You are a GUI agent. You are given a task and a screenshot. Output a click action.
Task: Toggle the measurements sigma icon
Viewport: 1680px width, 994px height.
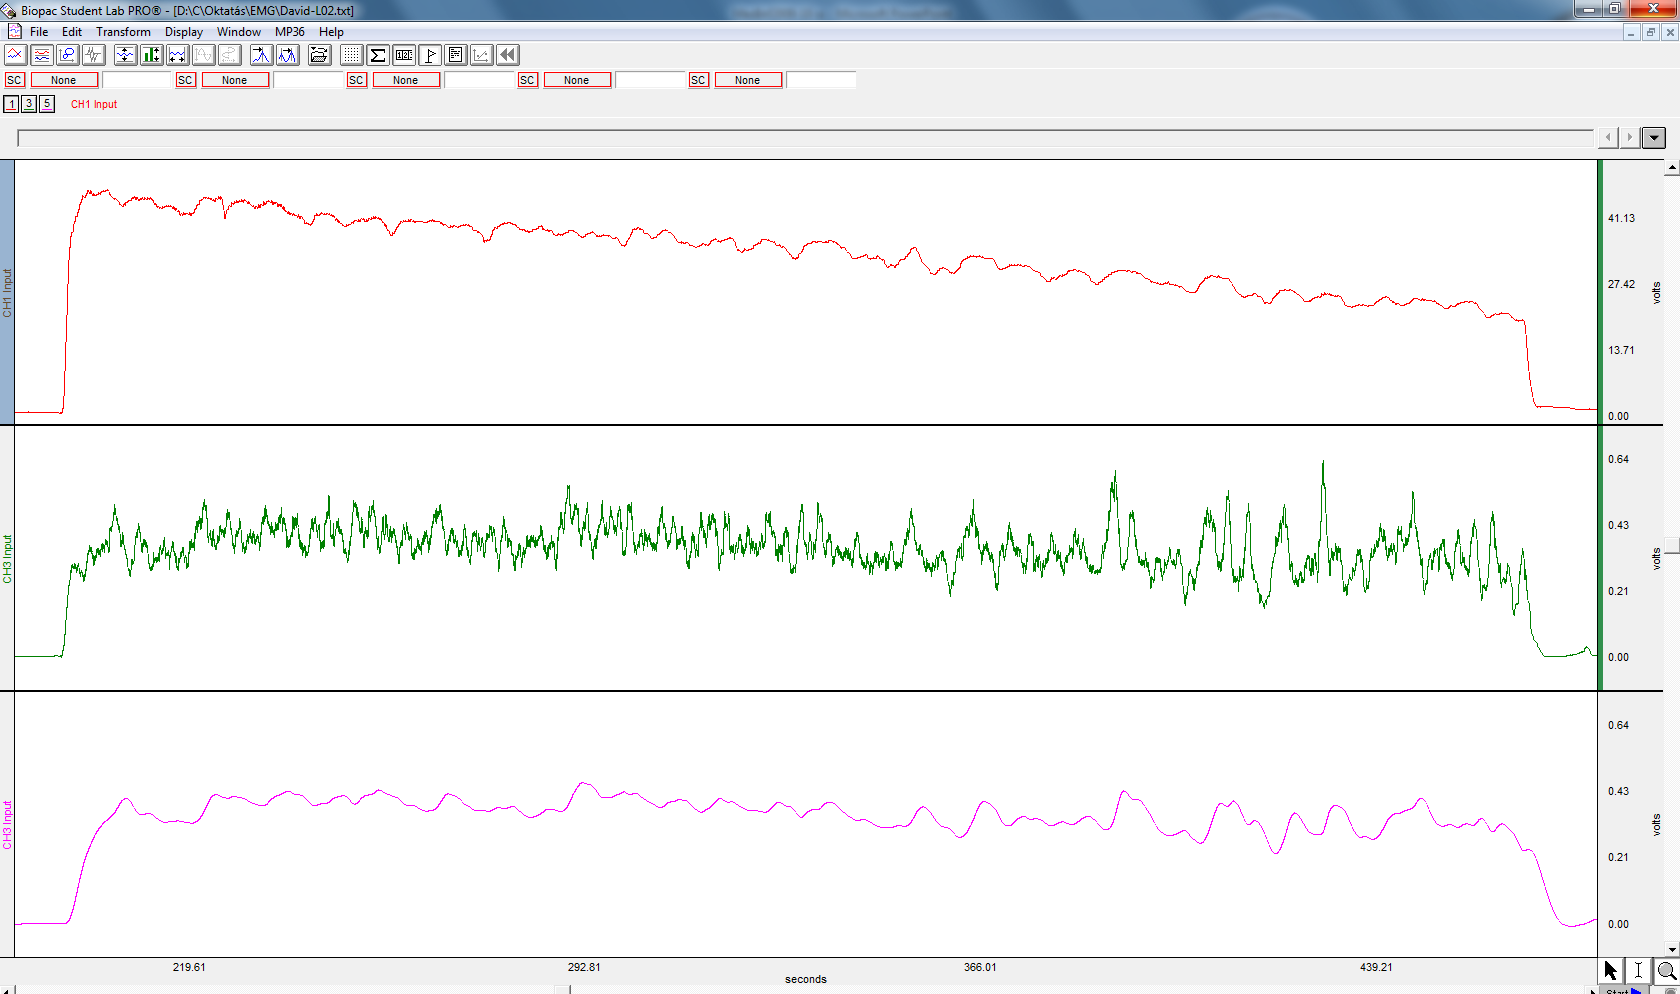click(377, 55)
